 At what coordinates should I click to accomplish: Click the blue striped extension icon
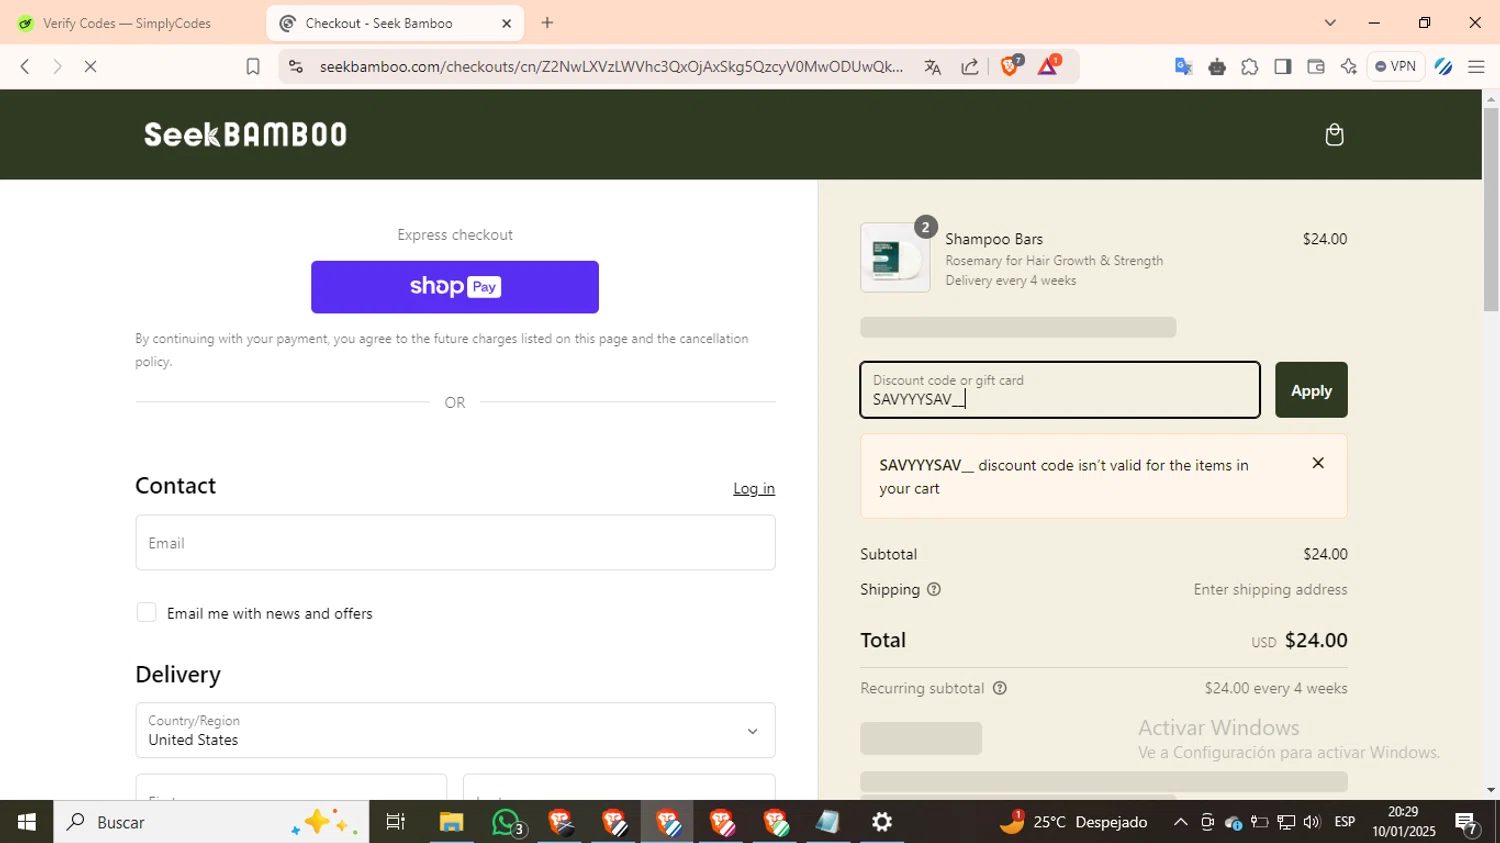tap(1443, 67)
